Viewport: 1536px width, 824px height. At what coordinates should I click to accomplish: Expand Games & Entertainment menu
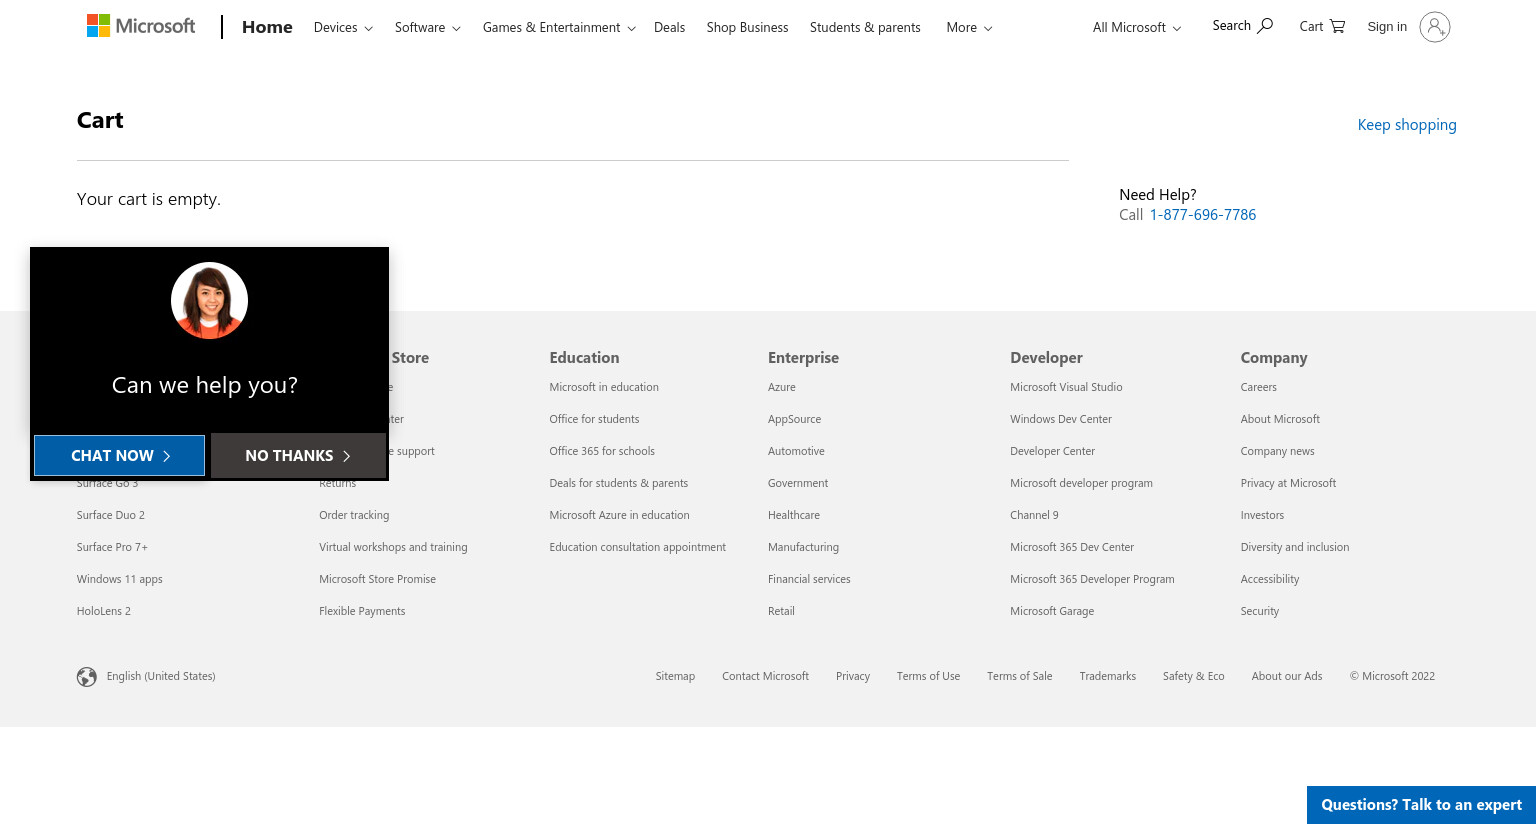pyautogui.click(x=559, y=27)
